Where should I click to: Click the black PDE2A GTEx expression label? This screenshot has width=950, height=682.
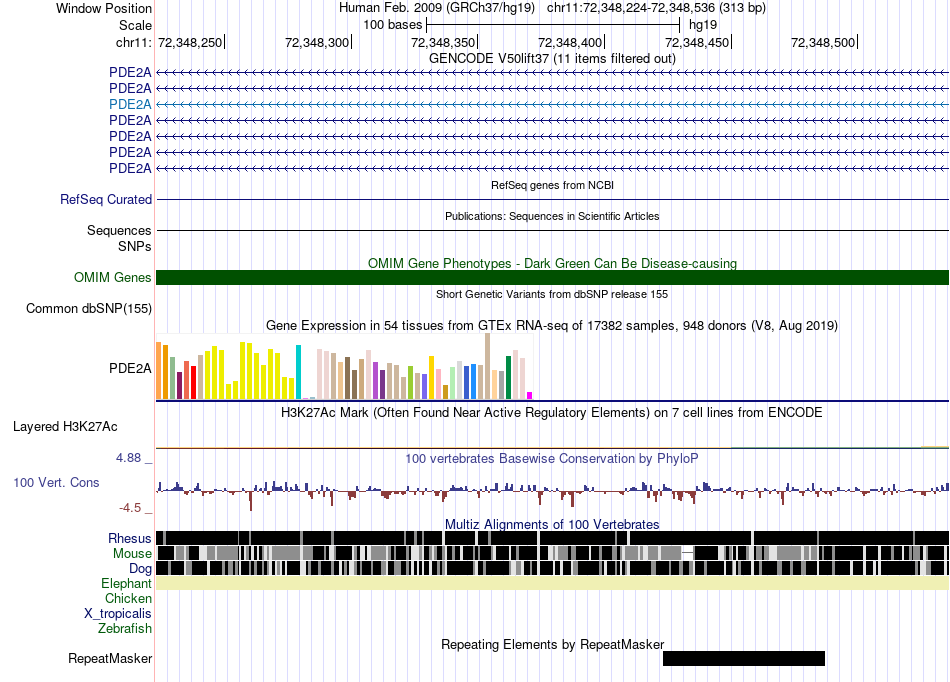coord(130,368)
